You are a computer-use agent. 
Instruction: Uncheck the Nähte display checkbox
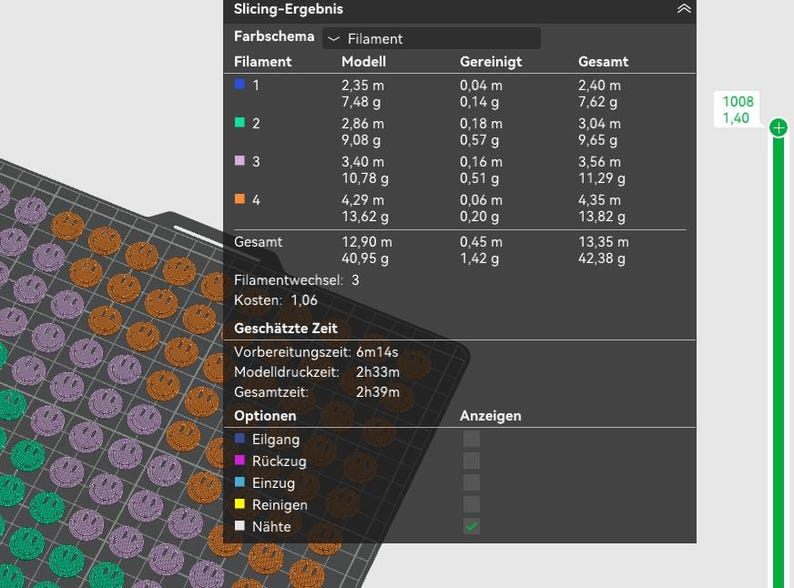pos(471,526)
